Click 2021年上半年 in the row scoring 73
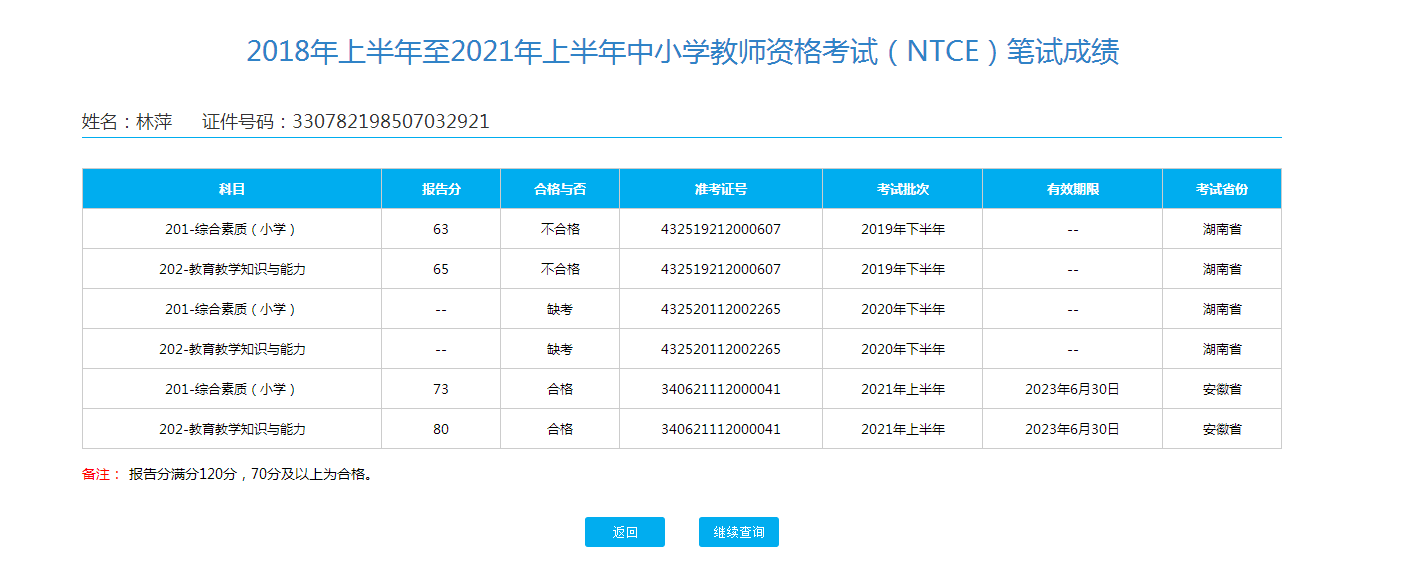This screenshot has height=580, width=1415. point(903,389)
